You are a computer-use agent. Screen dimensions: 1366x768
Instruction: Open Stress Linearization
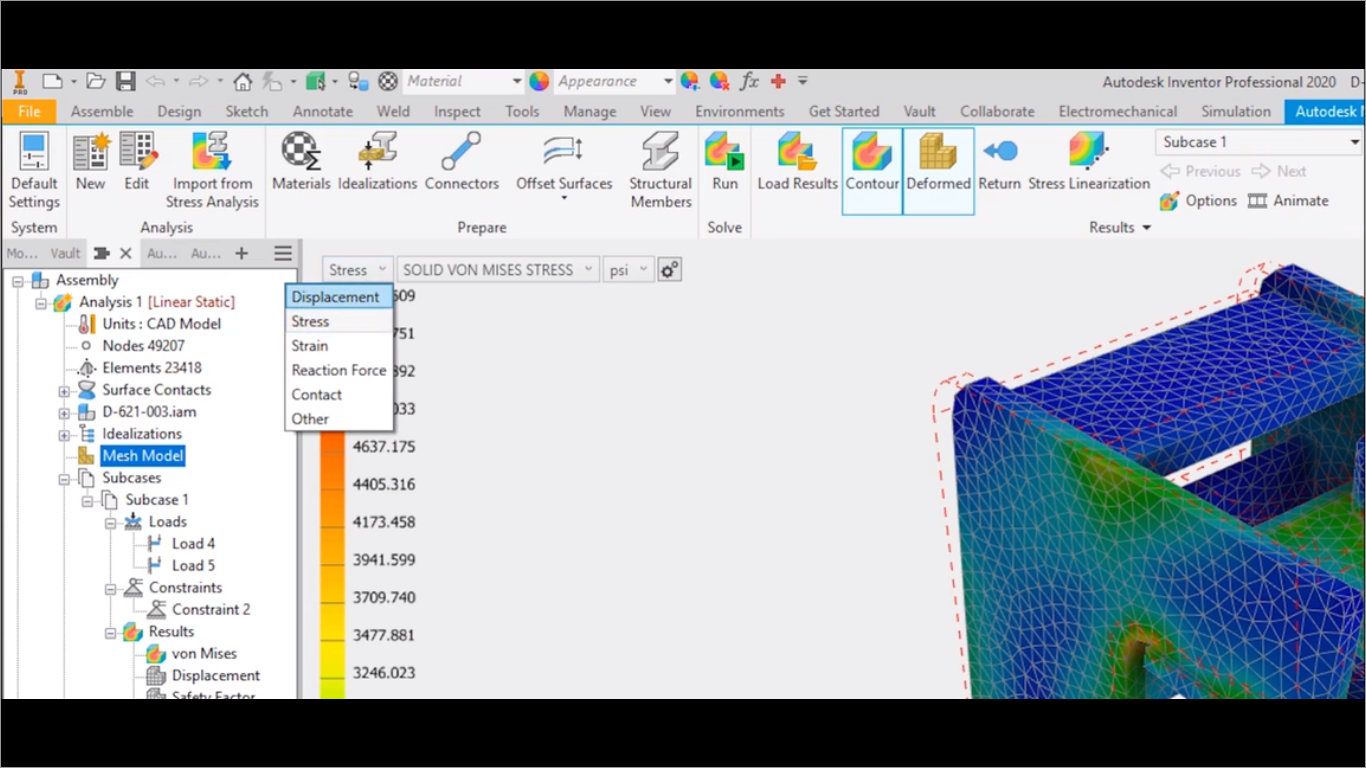click(x=1089, y=161)
